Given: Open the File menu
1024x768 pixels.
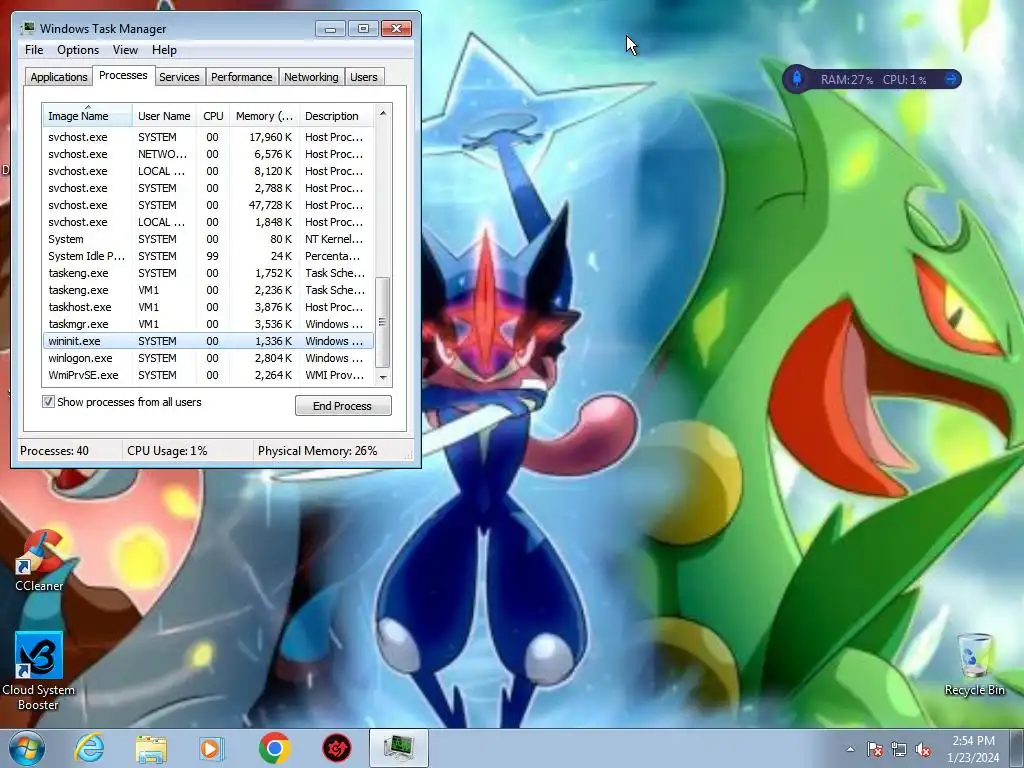Looking at the screenshot, I should click(34, 50).
